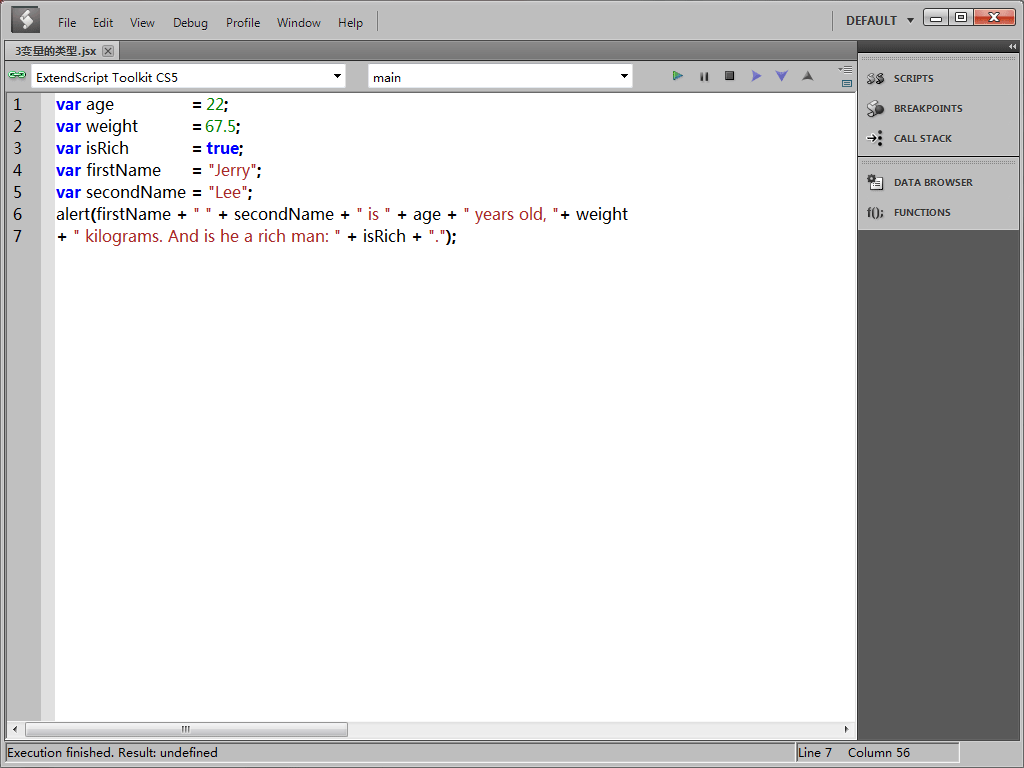The width and height of the screenshot is (1024, 768).
Task: Open the DEFAULT workspace dropdown
Action: (x=879, y=21)
